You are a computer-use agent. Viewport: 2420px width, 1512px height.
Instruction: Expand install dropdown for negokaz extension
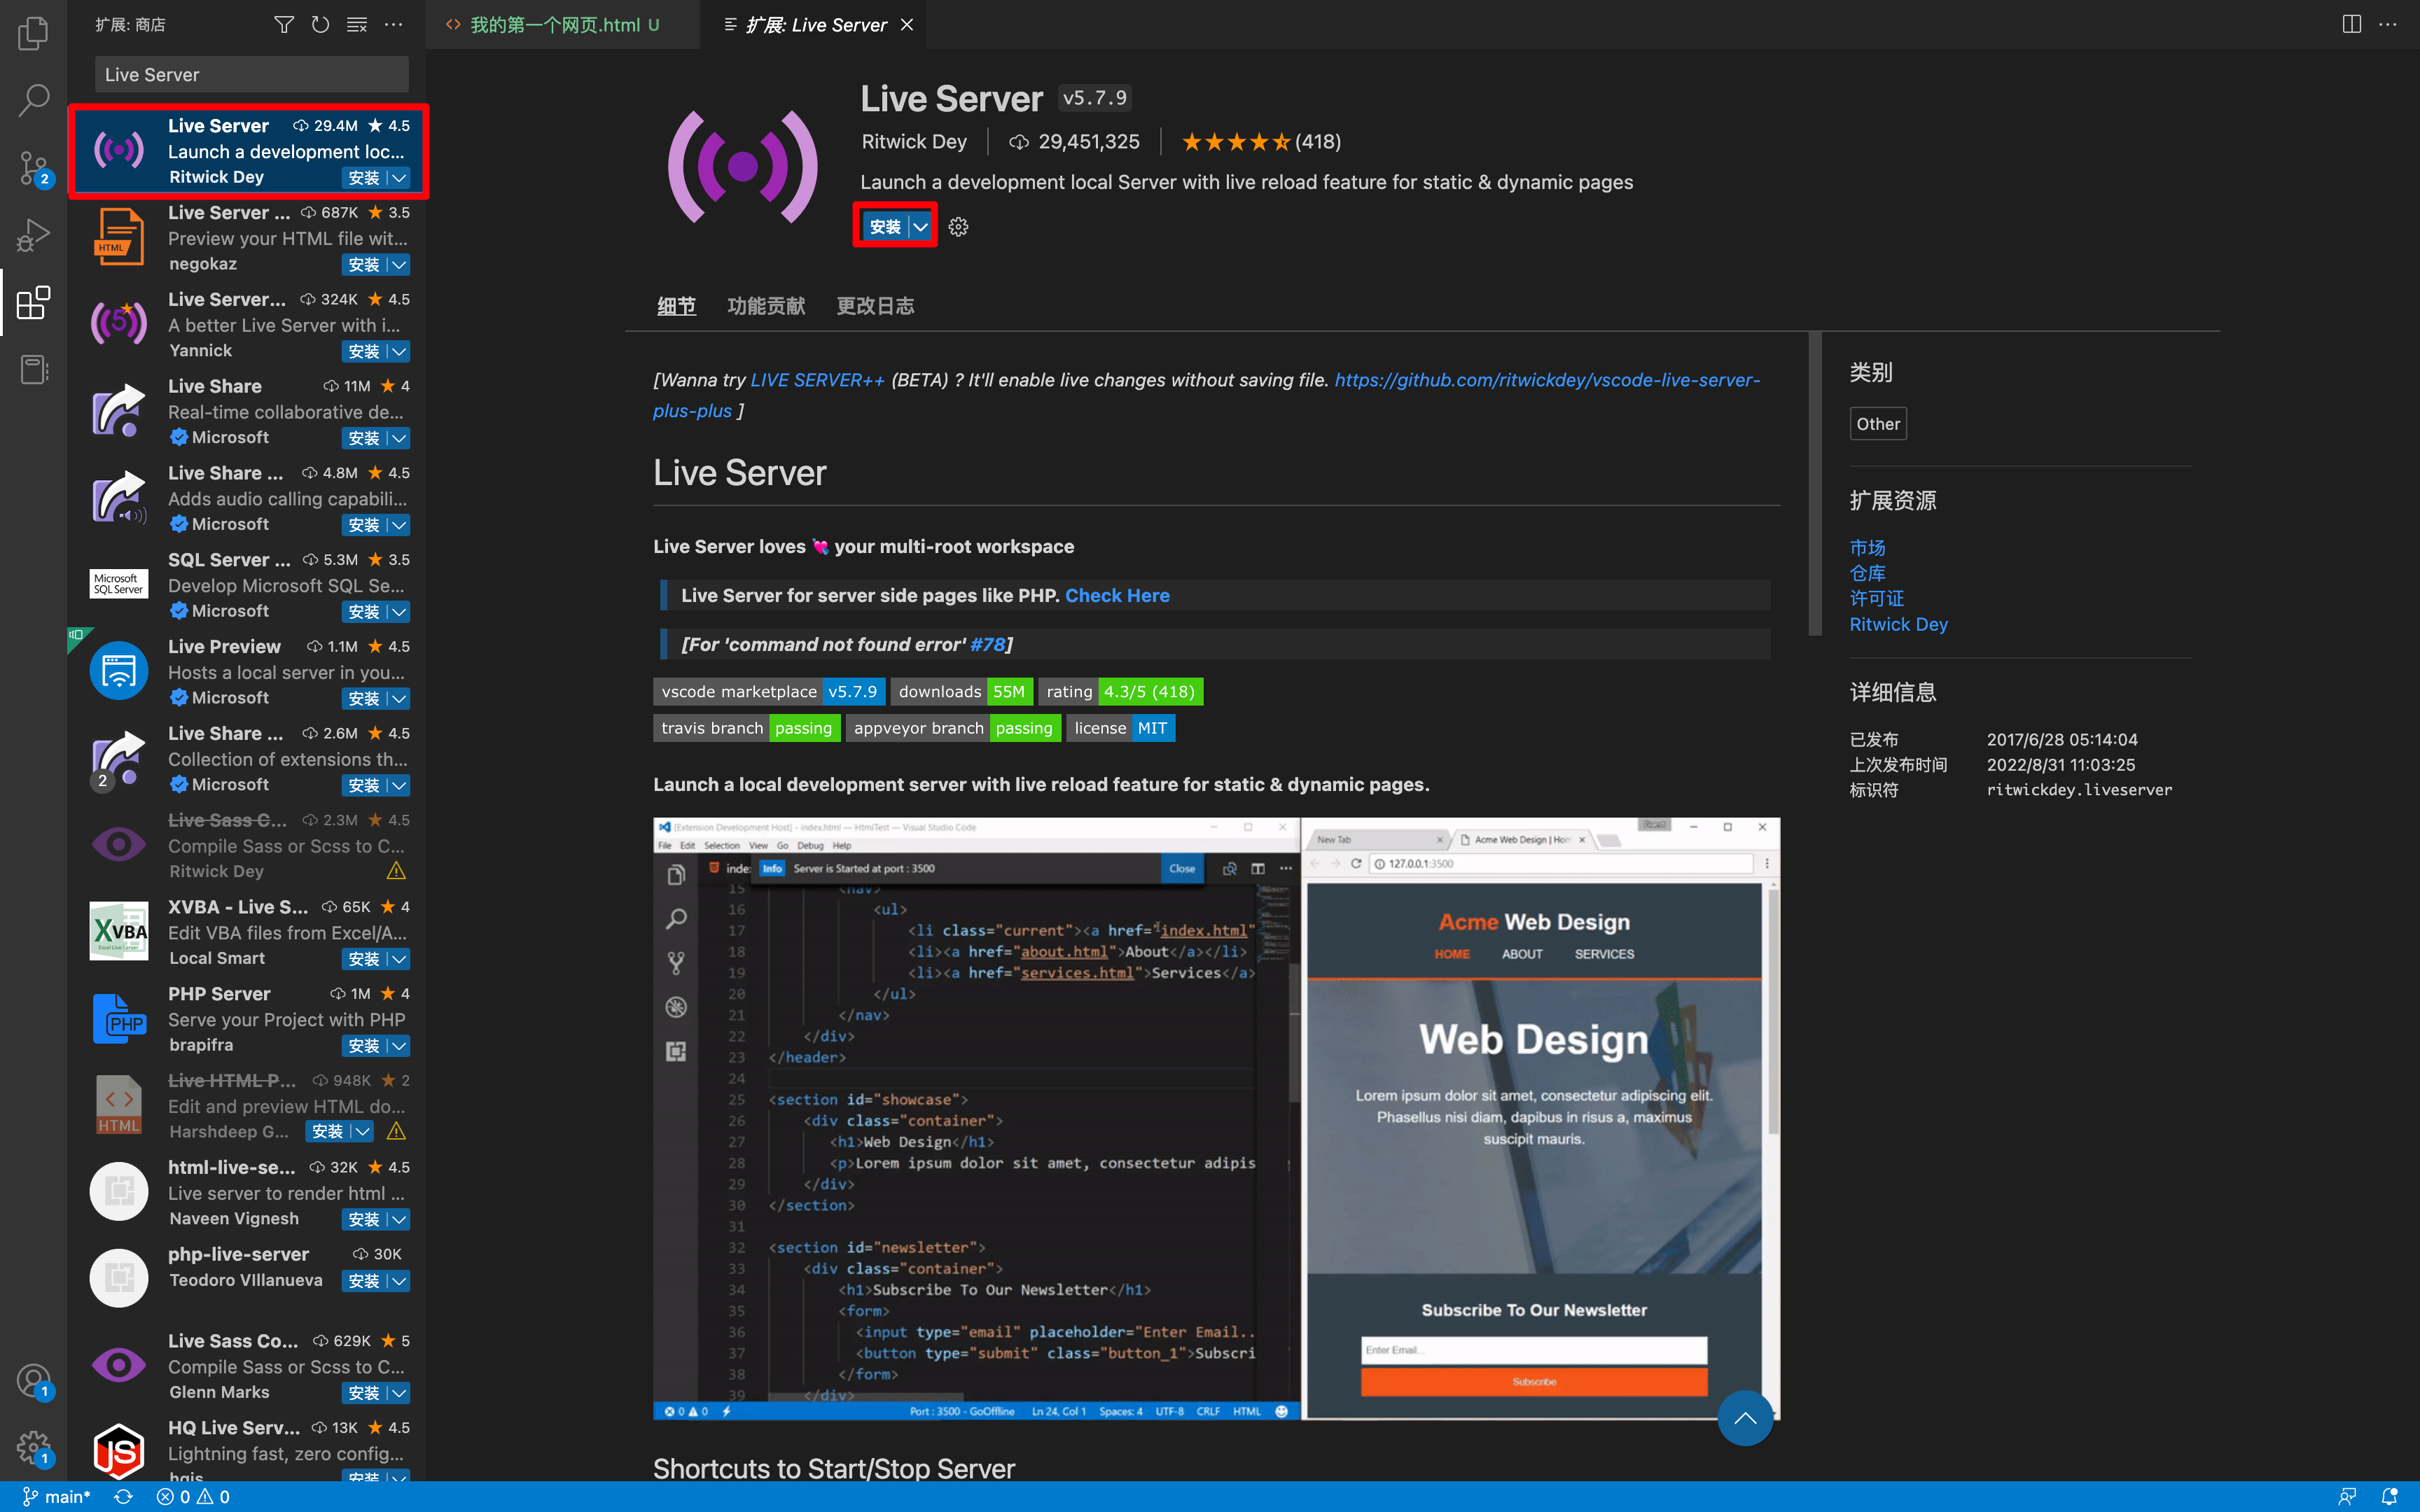coord(399,265)
